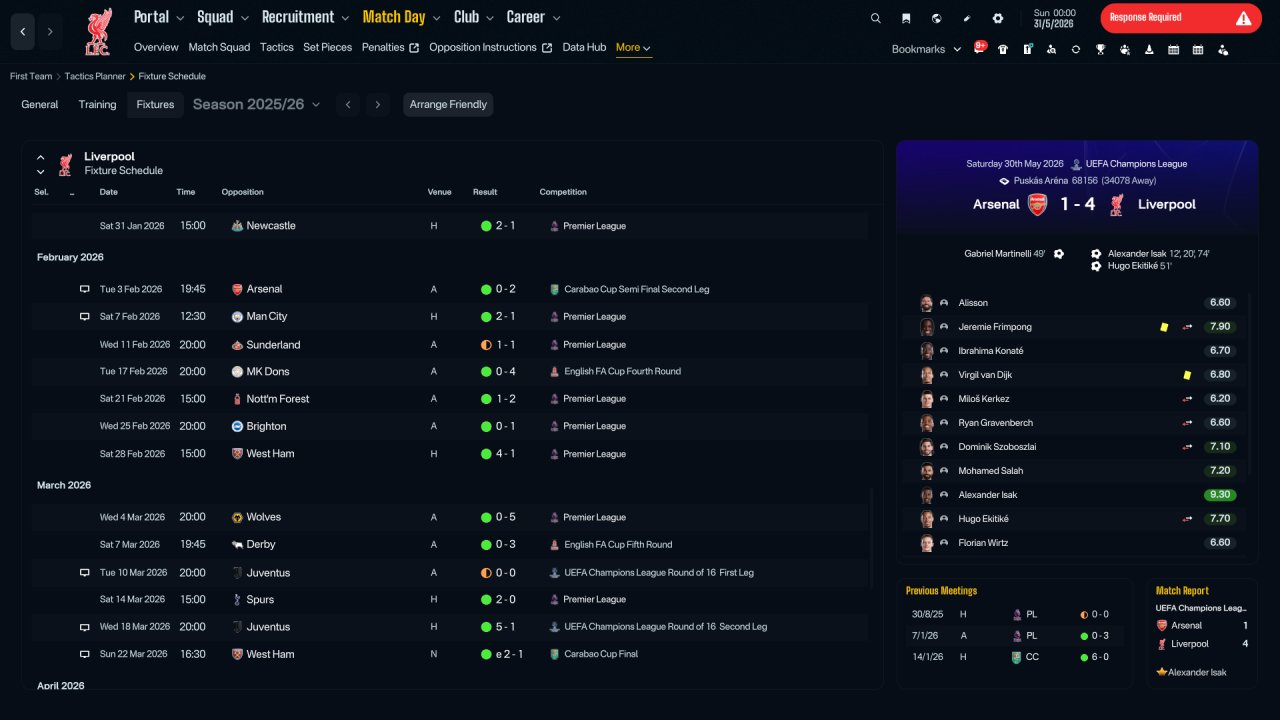Open the Tactics submenu item
This screenshot has width=1280, height=720.
tap(277, 48)
